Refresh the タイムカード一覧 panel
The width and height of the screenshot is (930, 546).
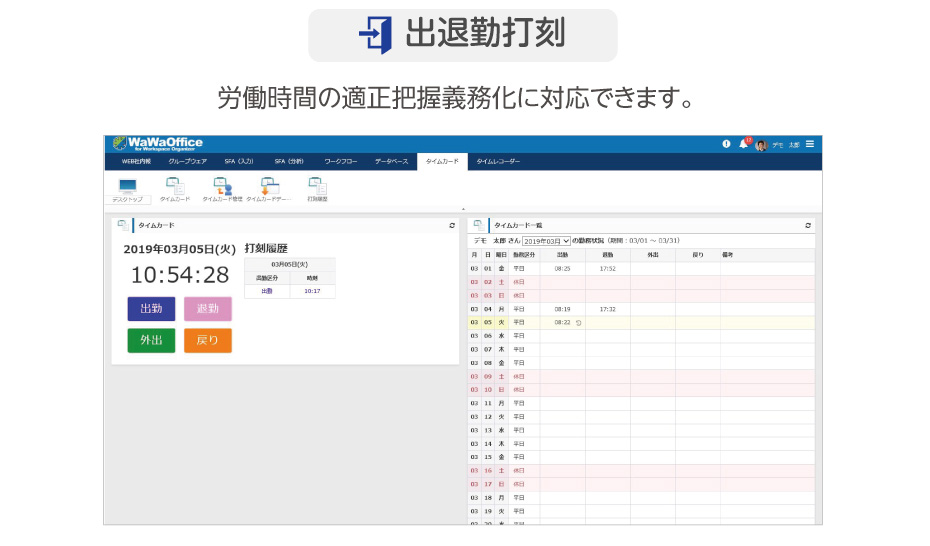point(808,226)
